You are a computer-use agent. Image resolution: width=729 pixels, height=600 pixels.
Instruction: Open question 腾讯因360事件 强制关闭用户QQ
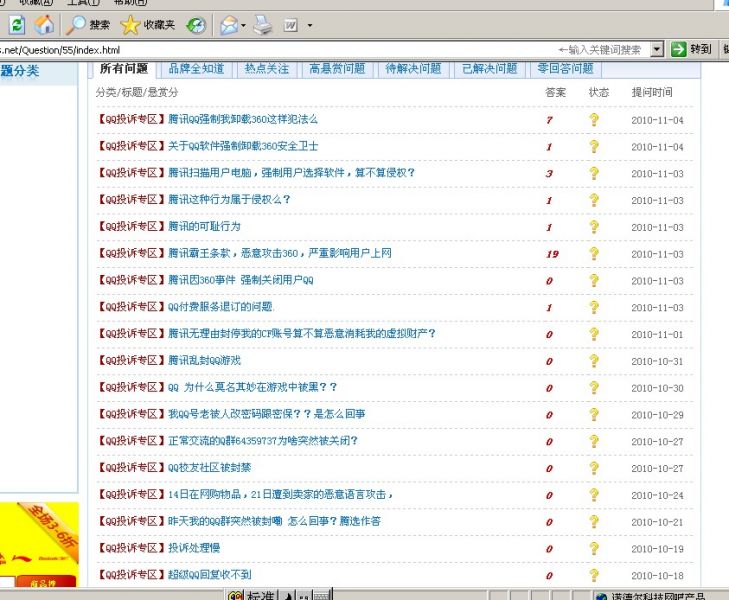tap(240, 280)
